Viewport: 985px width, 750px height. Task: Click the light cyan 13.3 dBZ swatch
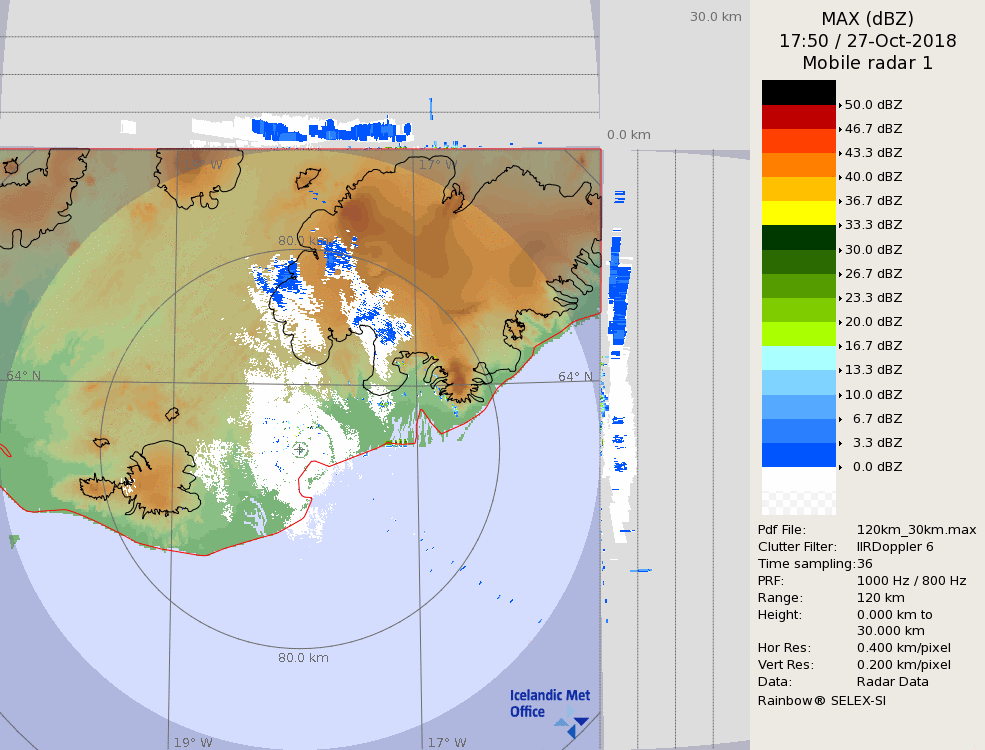click(x=798, y=358)
